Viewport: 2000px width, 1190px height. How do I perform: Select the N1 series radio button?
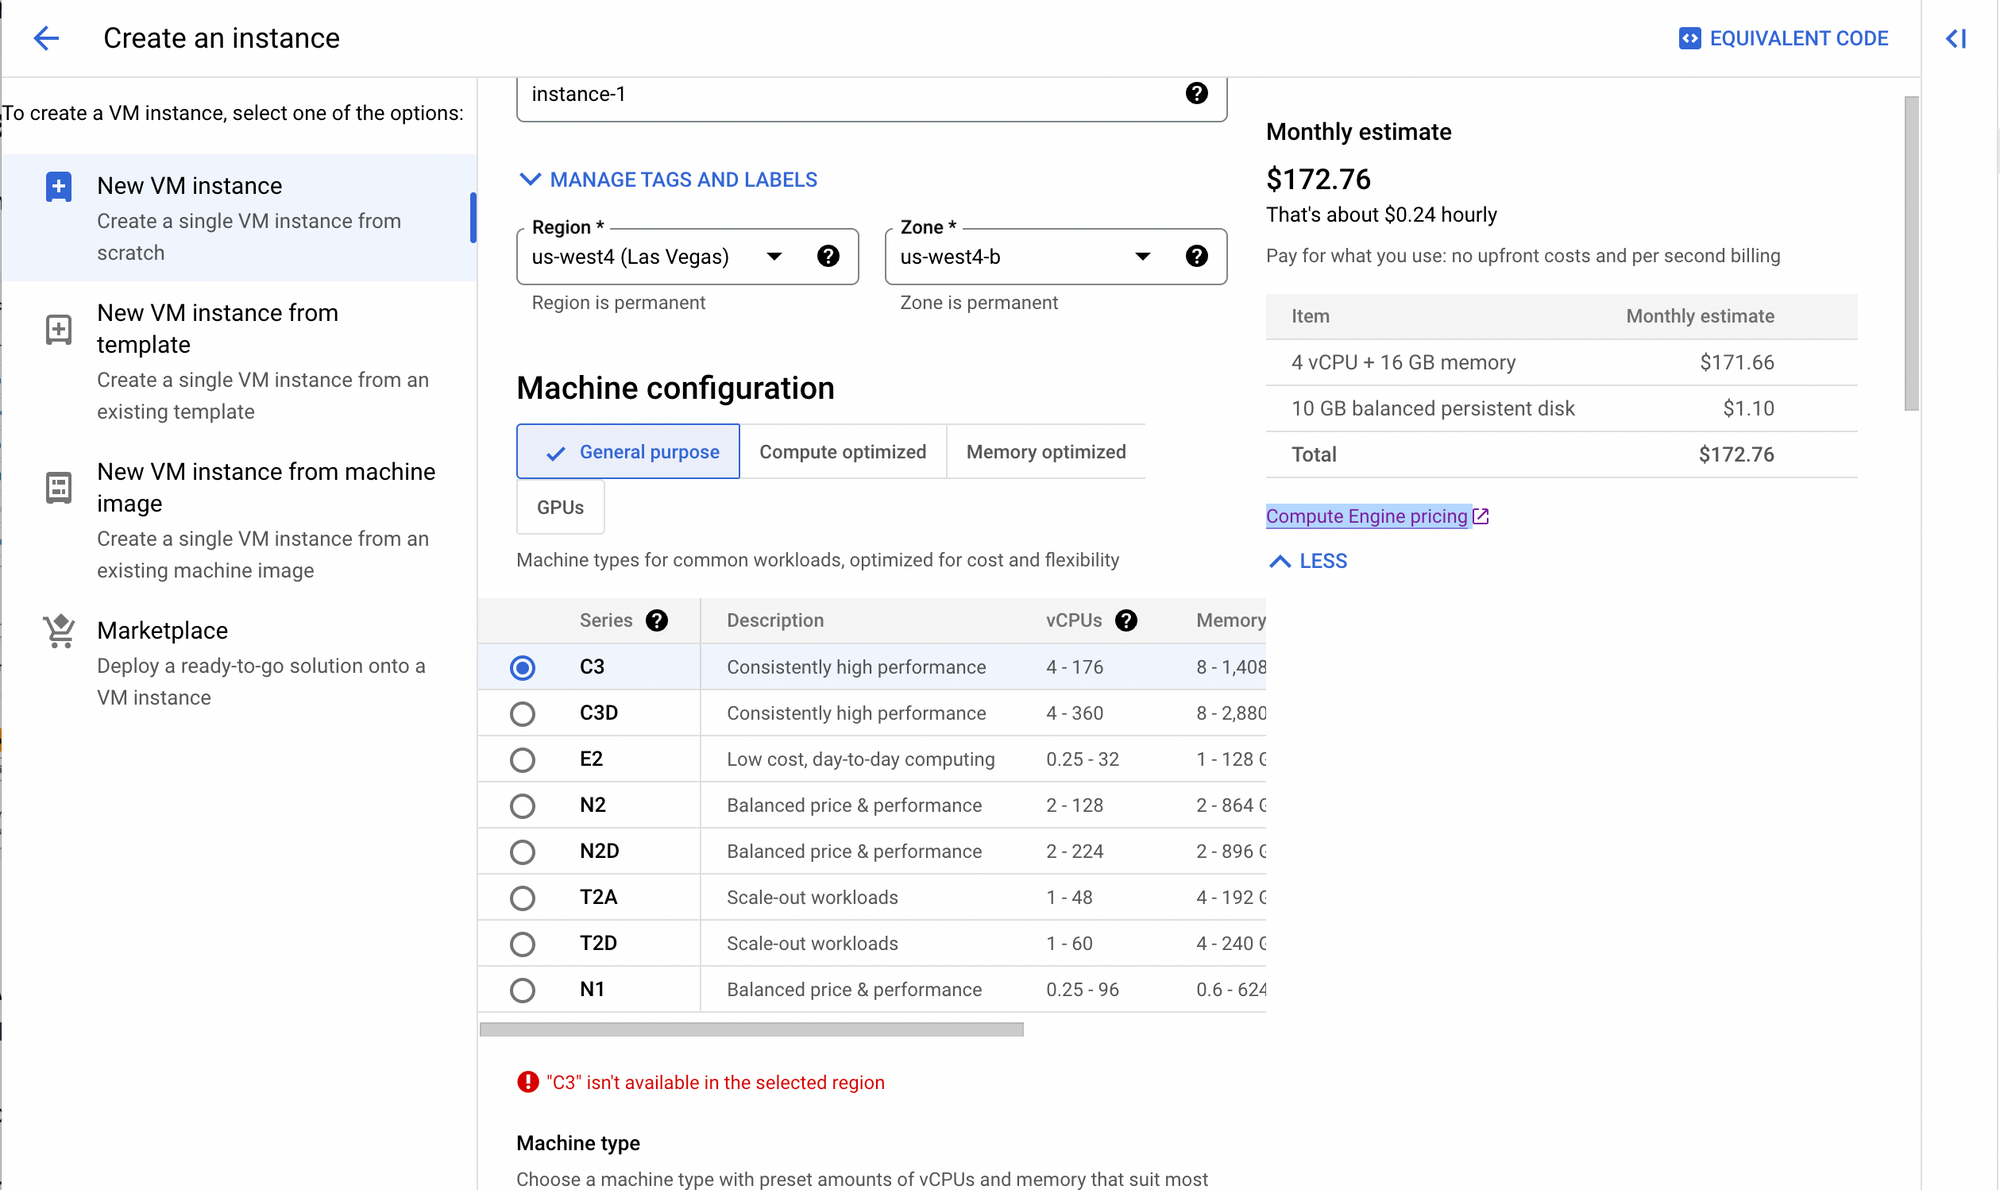(x=523, y=989)
